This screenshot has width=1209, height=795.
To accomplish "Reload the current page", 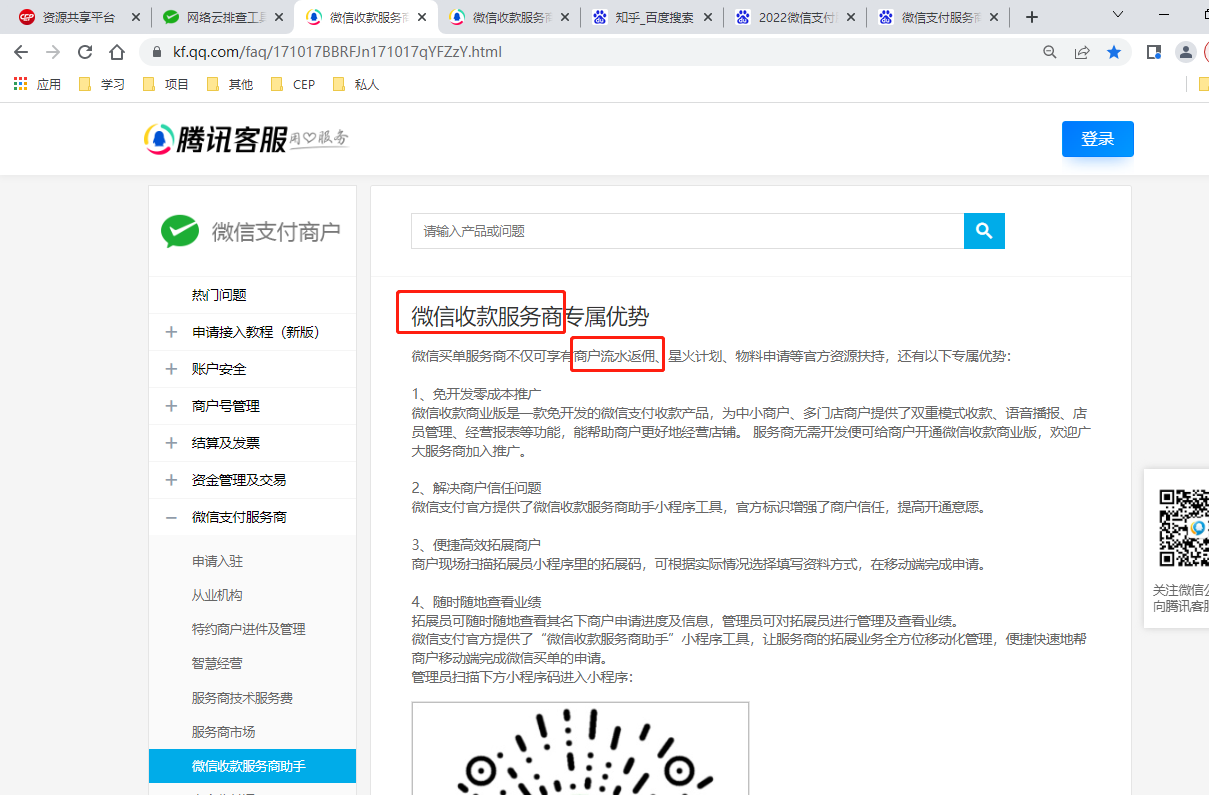I will tap(85, 52).
